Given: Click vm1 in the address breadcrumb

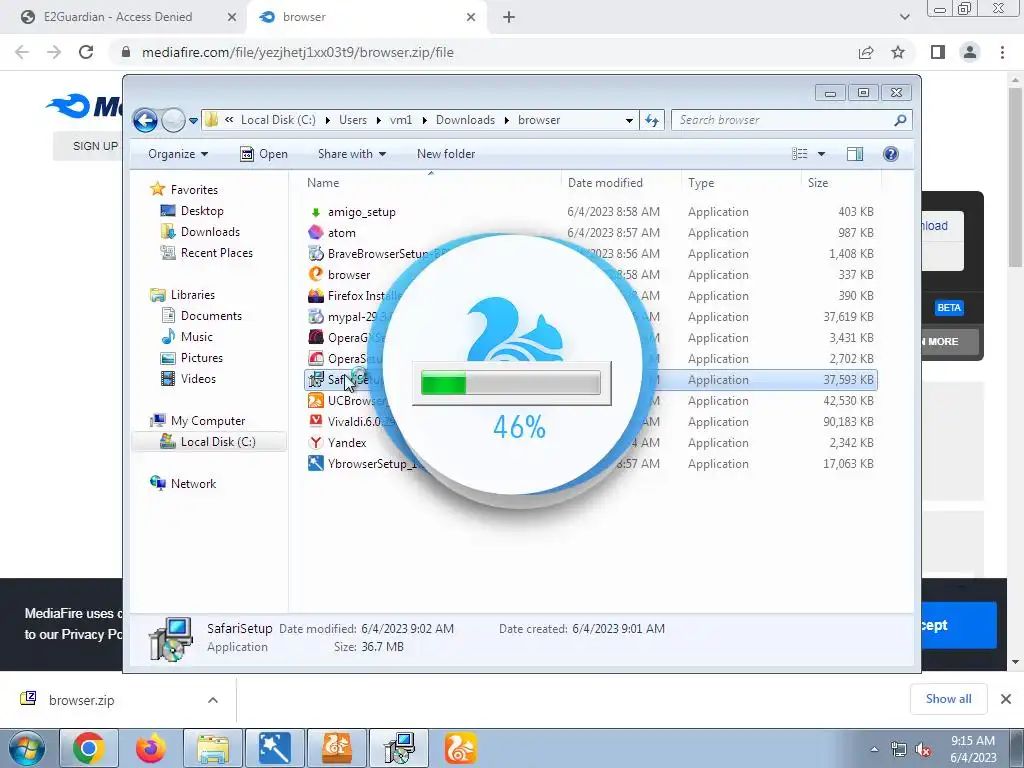Looking at the screenshot, I should pyautogui.click(x=401, y=120).
